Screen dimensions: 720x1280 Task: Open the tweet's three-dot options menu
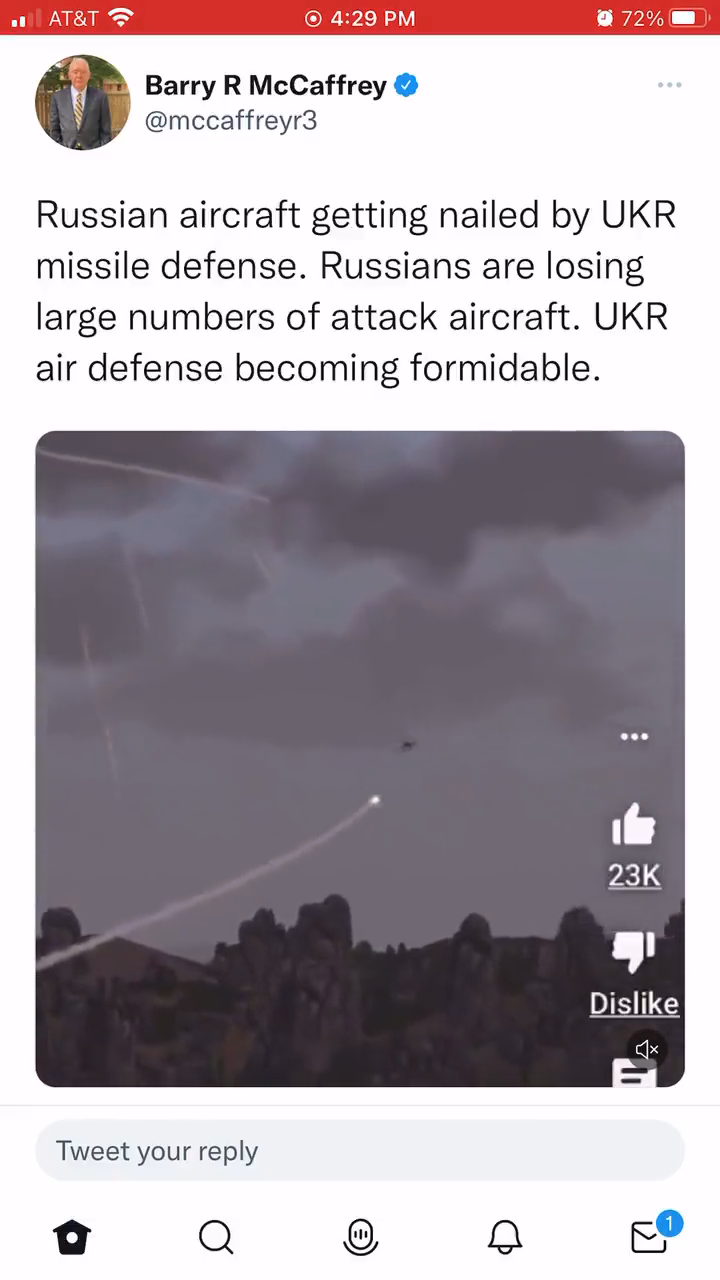[669, 86]
